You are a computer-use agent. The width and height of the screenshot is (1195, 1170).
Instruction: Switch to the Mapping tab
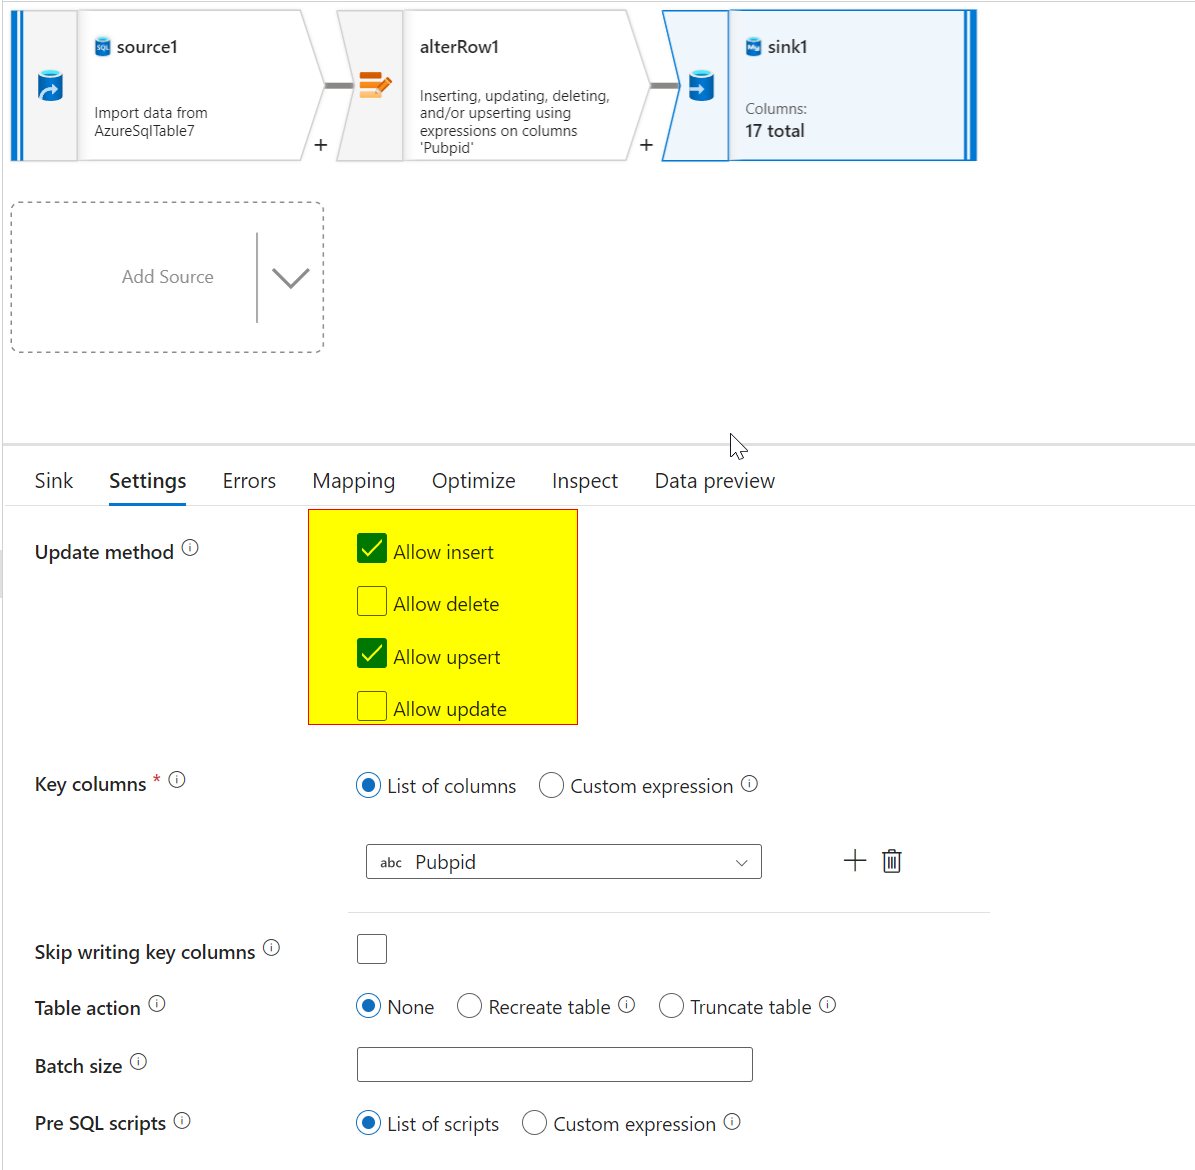(x=353, y=481)
